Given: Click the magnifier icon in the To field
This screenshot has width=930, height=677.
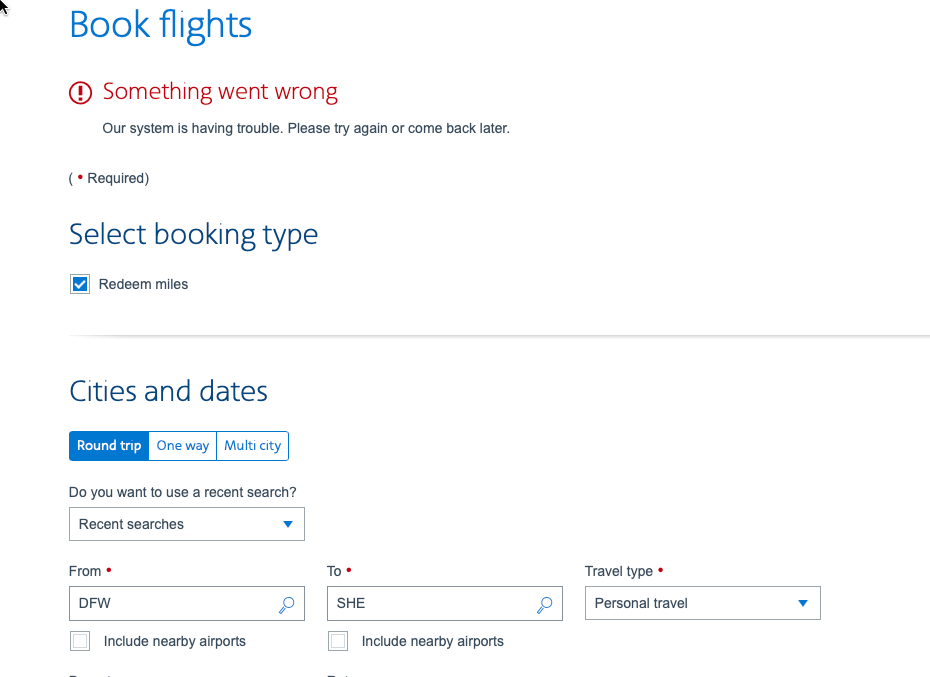Looking at the screenshot, I should click(x=544, y=604).
